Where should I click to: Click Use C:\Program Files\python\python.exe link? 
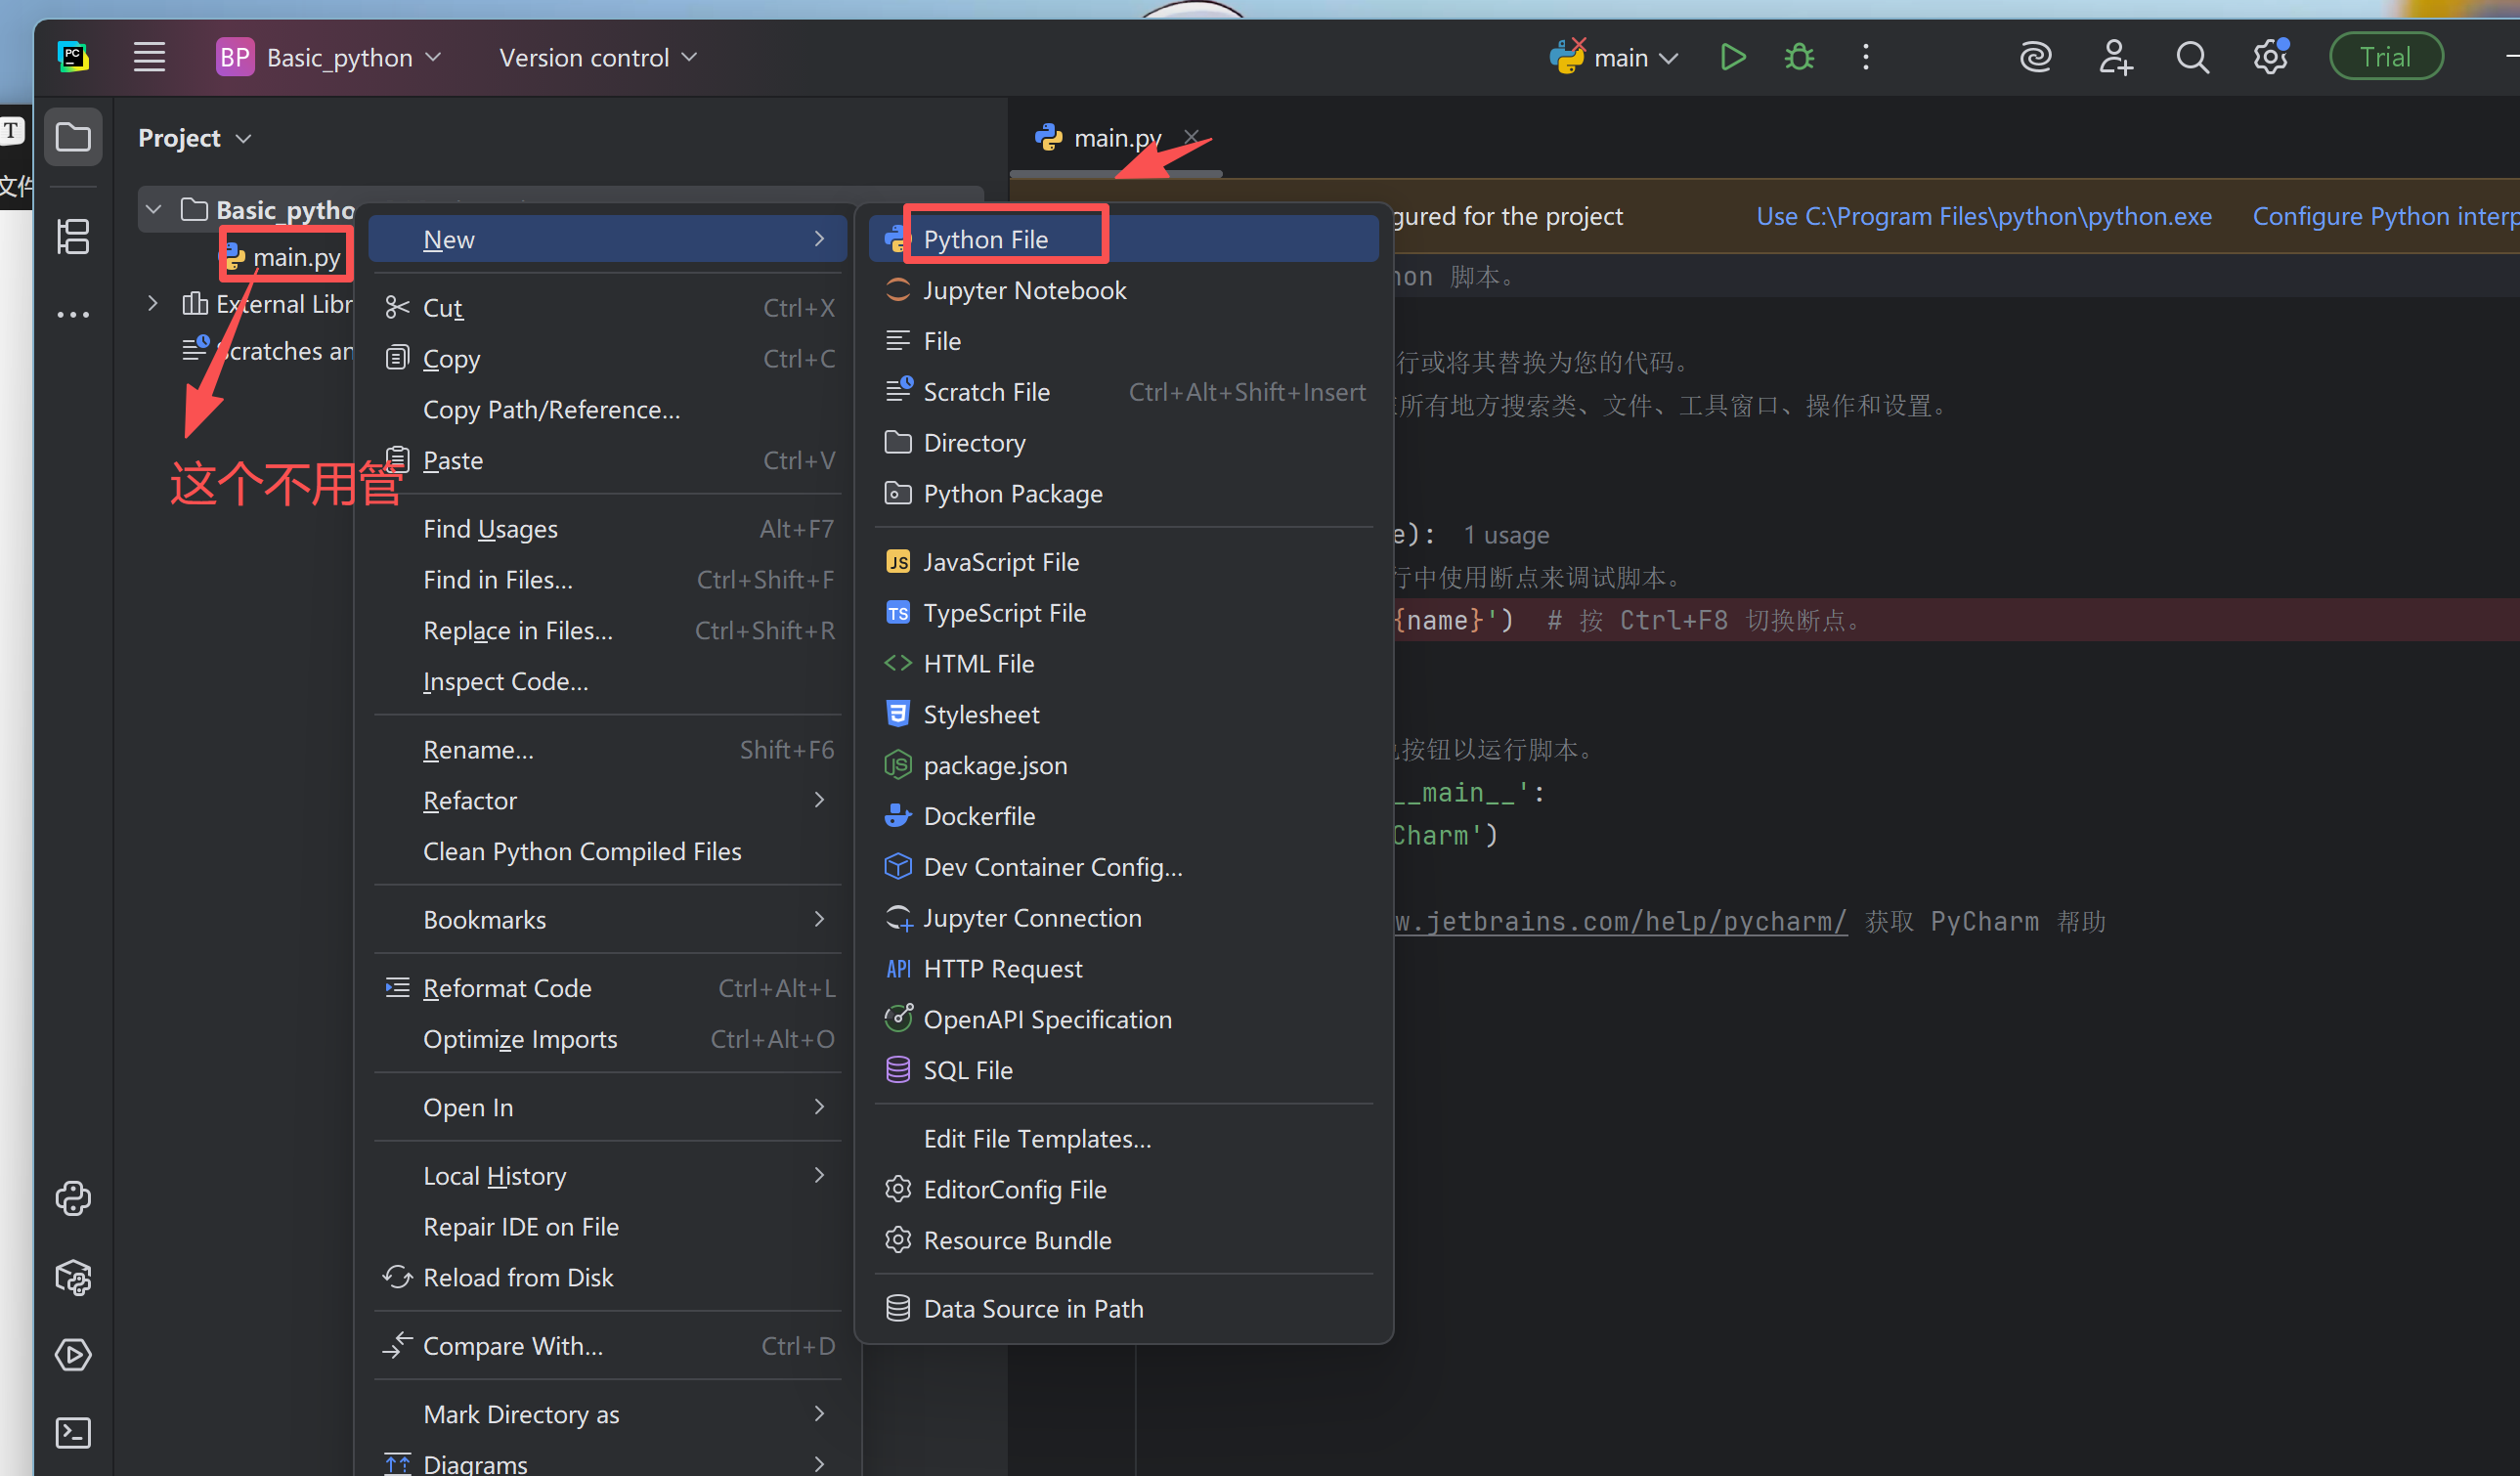(x=1983, y=216)
